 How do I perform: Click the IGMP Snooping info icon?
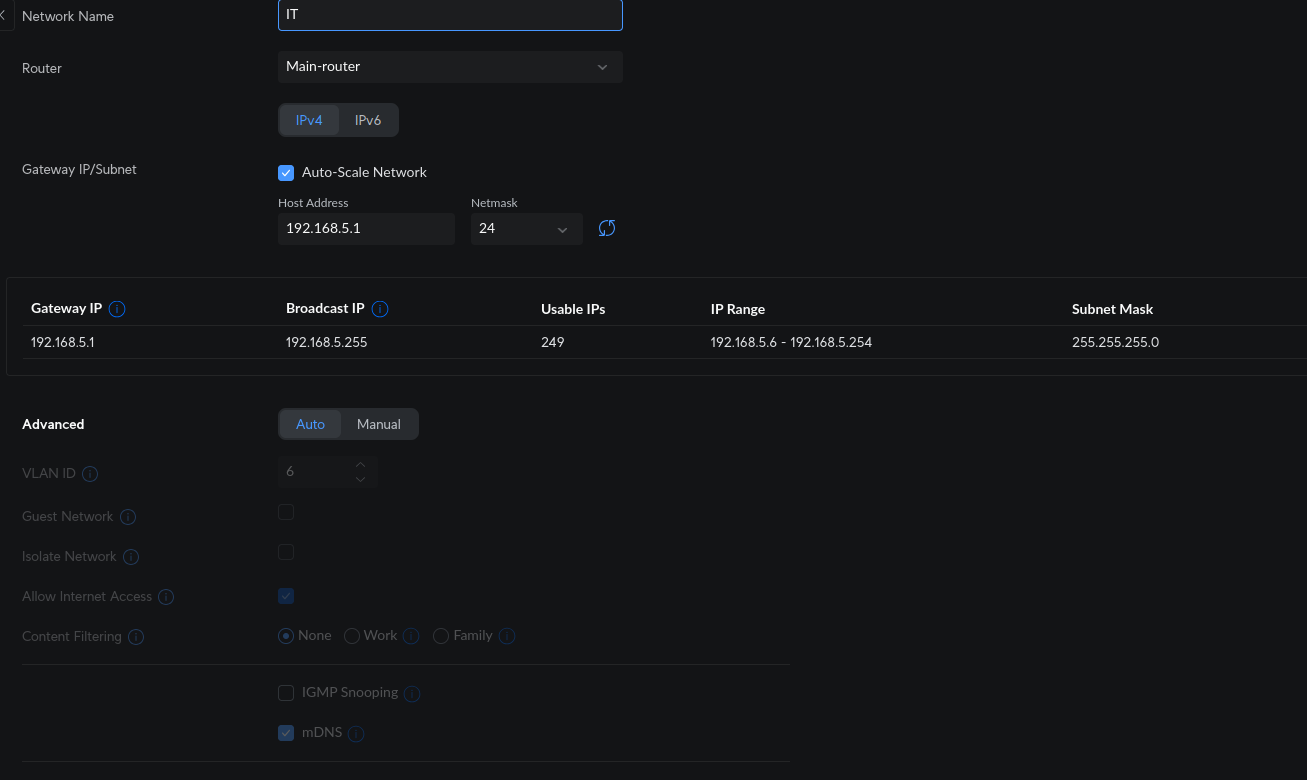pyautogui.click(x=412, y=693)
